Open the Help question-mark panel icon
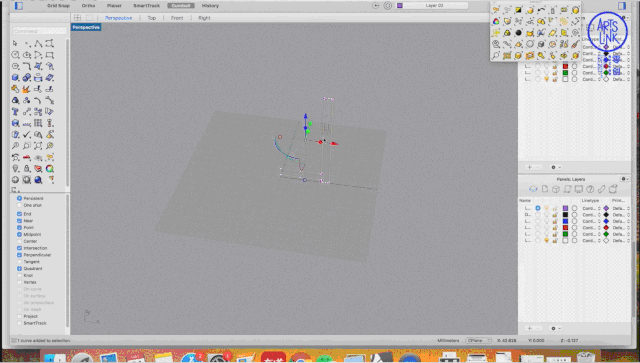This screenshot has height=363, width=640. click(590, 189)
